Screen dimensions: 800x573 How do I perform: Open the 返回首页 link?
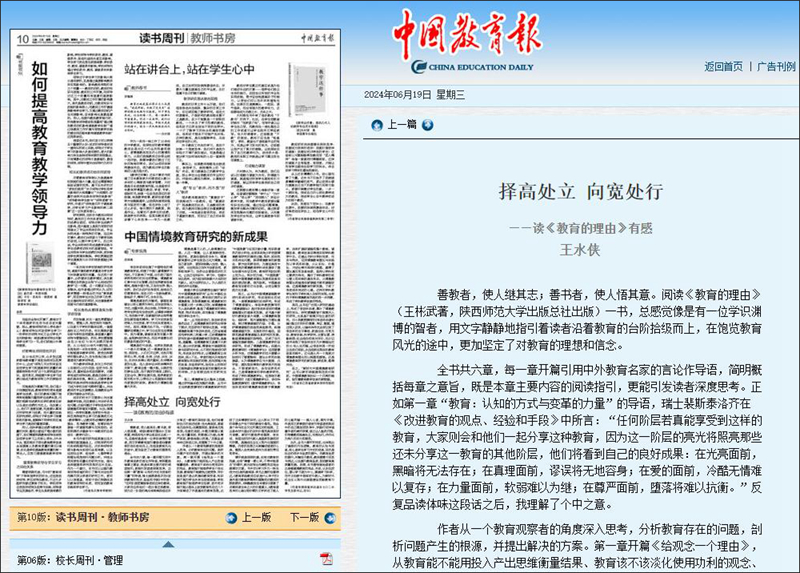pos(723,66)
